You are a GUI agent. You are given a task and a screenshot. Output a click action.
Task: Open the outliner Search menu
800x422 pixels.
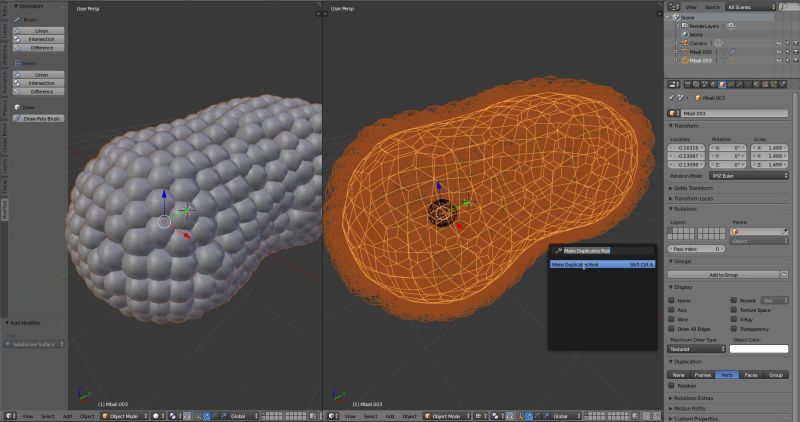click(711, 7)
